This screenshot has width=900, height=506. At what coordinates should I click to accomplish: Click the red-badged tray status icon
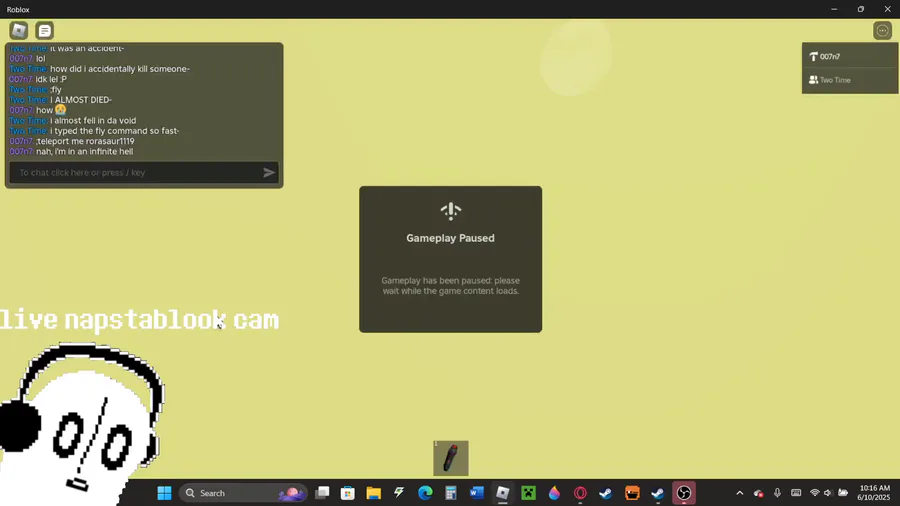coord(758,493)
